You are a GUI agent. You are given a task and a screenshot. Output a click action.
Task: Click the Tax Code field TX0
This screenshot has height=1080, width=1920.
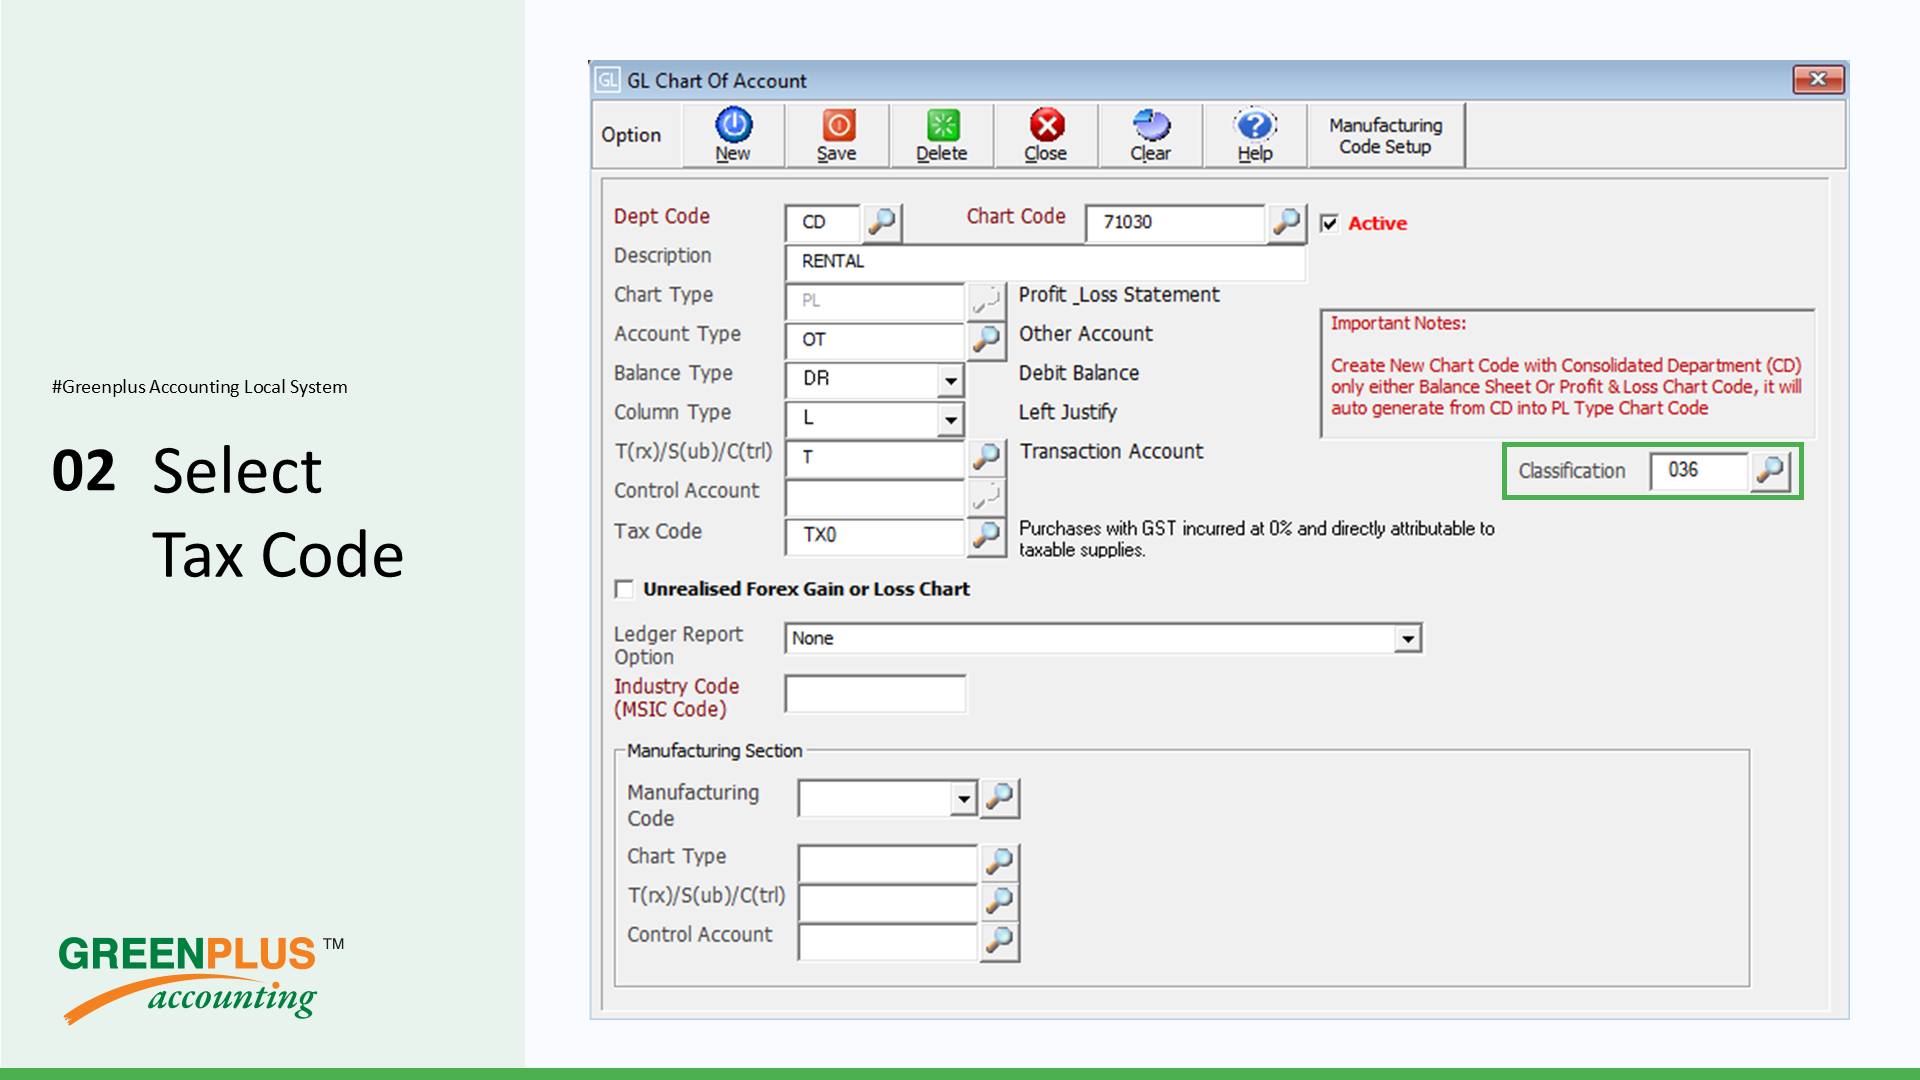tap(875, 535)
